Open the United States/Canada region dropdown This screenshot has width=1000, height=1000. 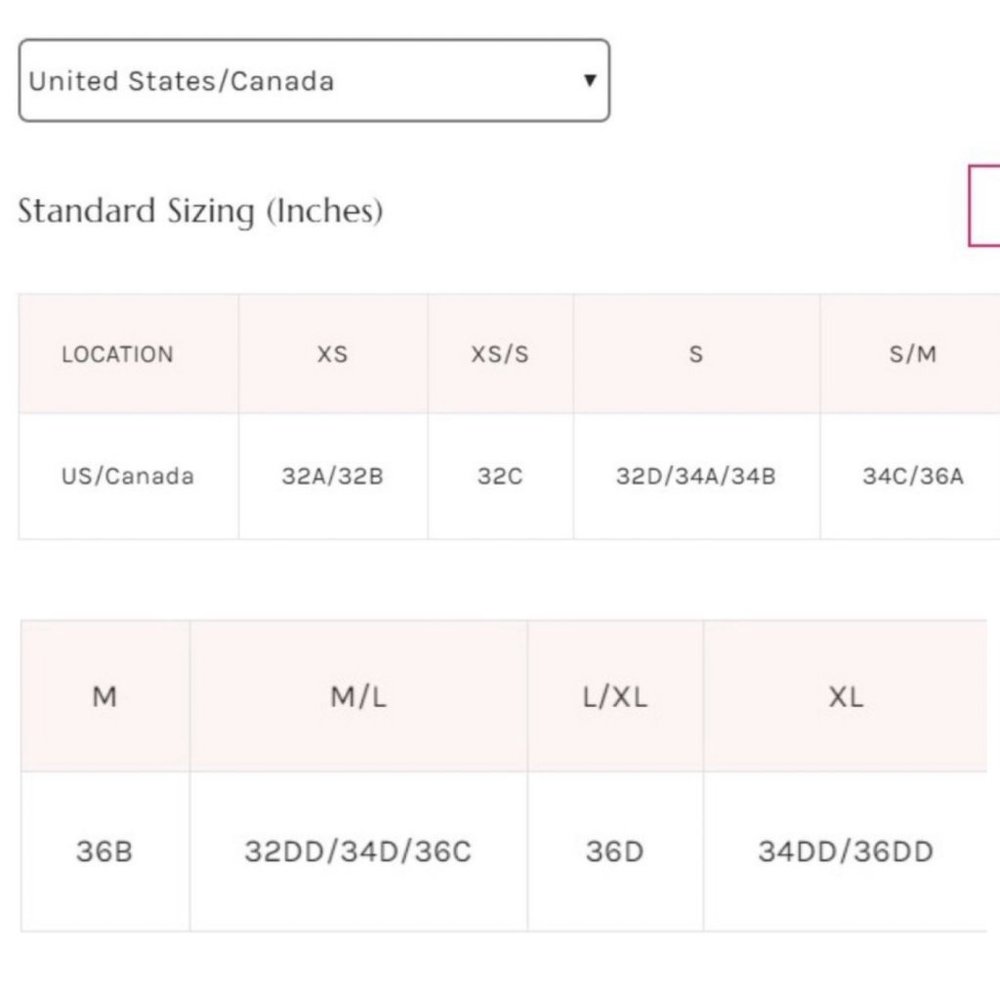314,81
